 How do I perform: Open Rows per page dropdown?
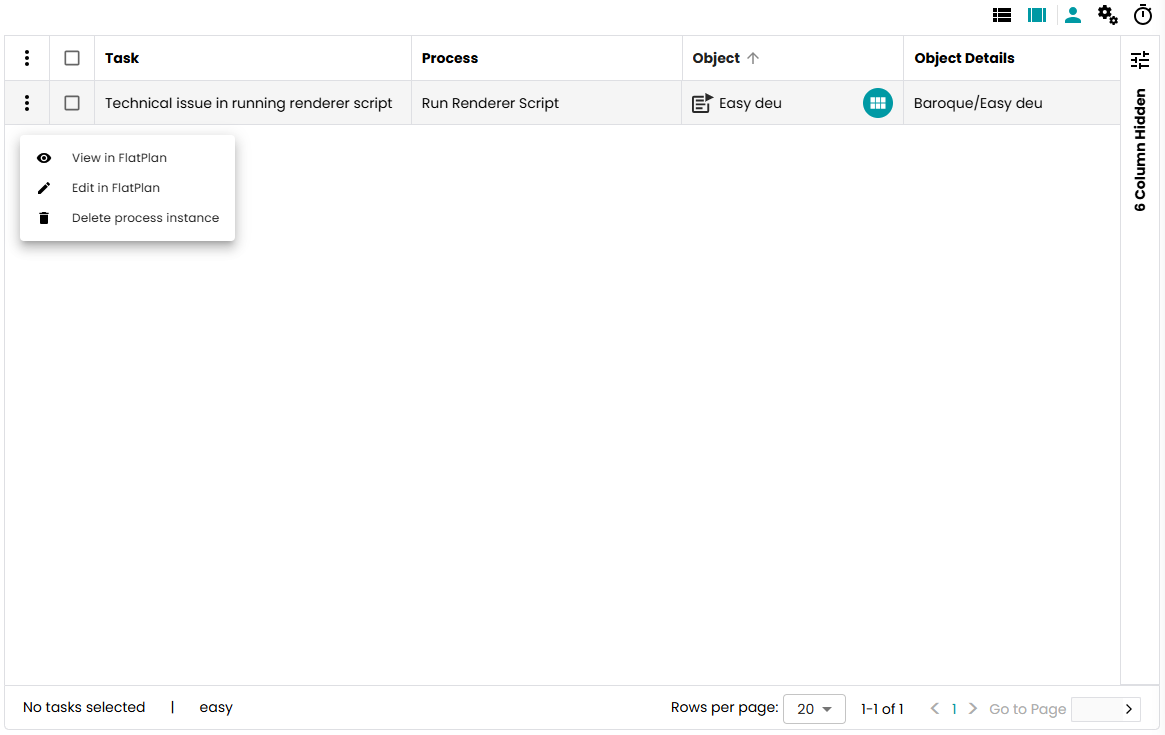click(814, 709)
